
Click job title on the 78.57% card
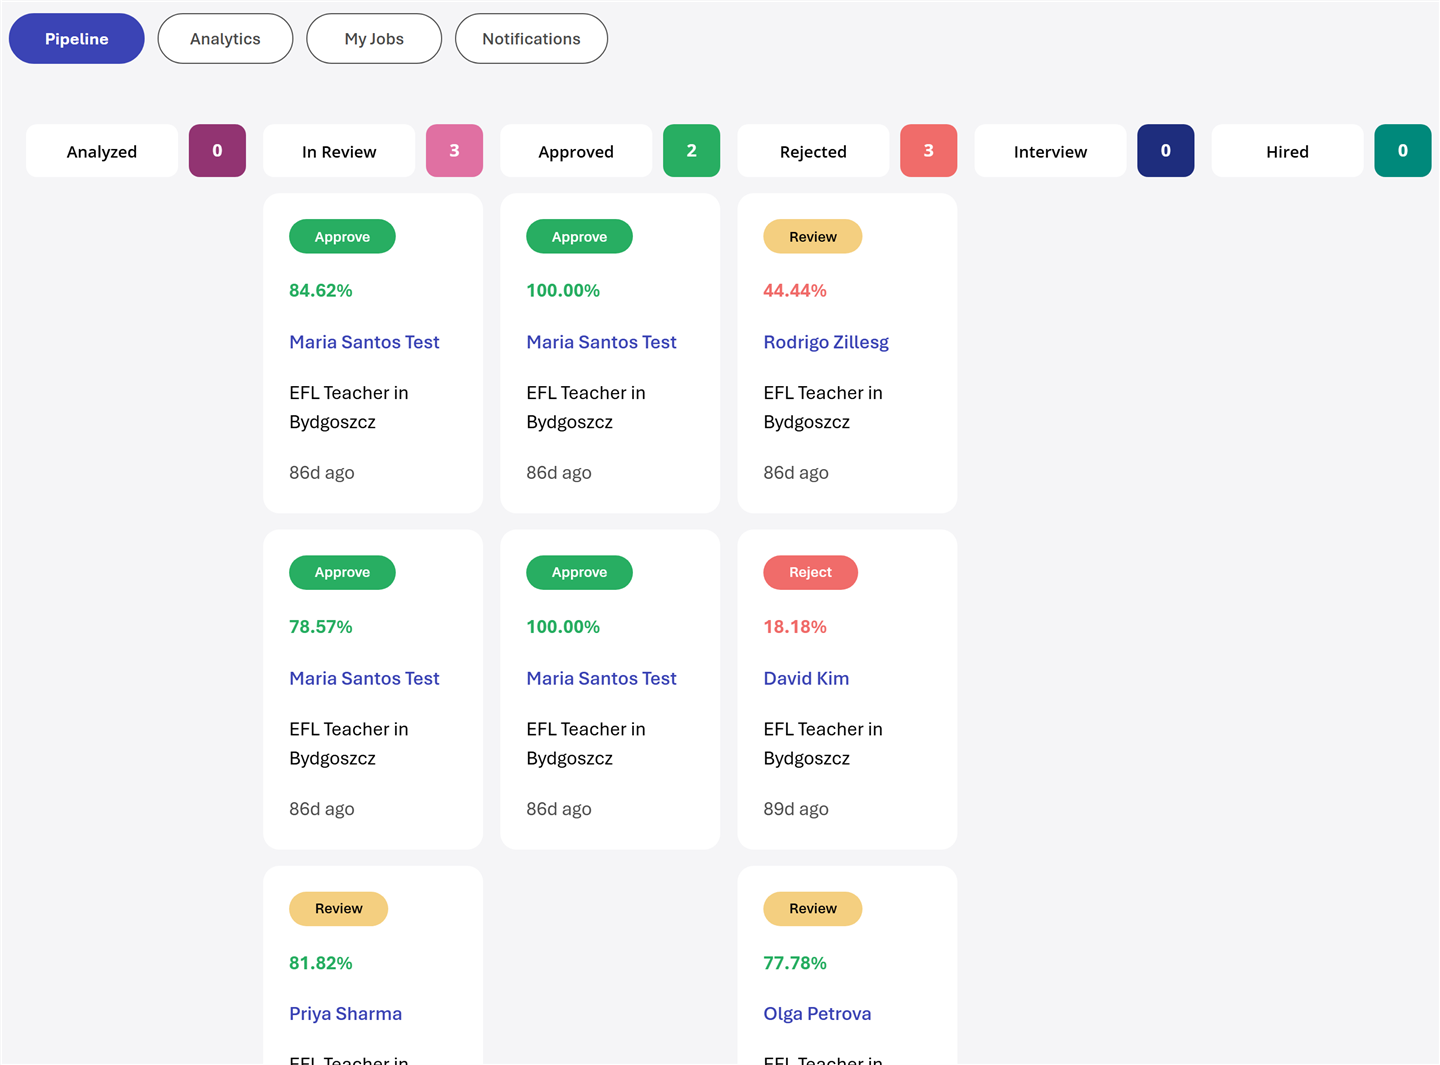pos(349,743)
